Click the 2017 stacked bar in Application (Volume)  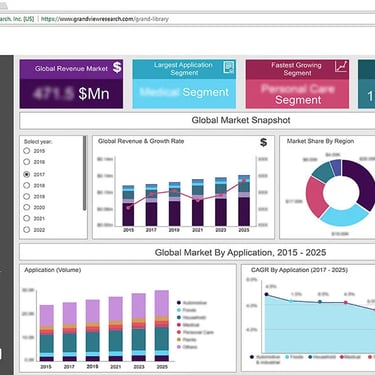(69, 332)
